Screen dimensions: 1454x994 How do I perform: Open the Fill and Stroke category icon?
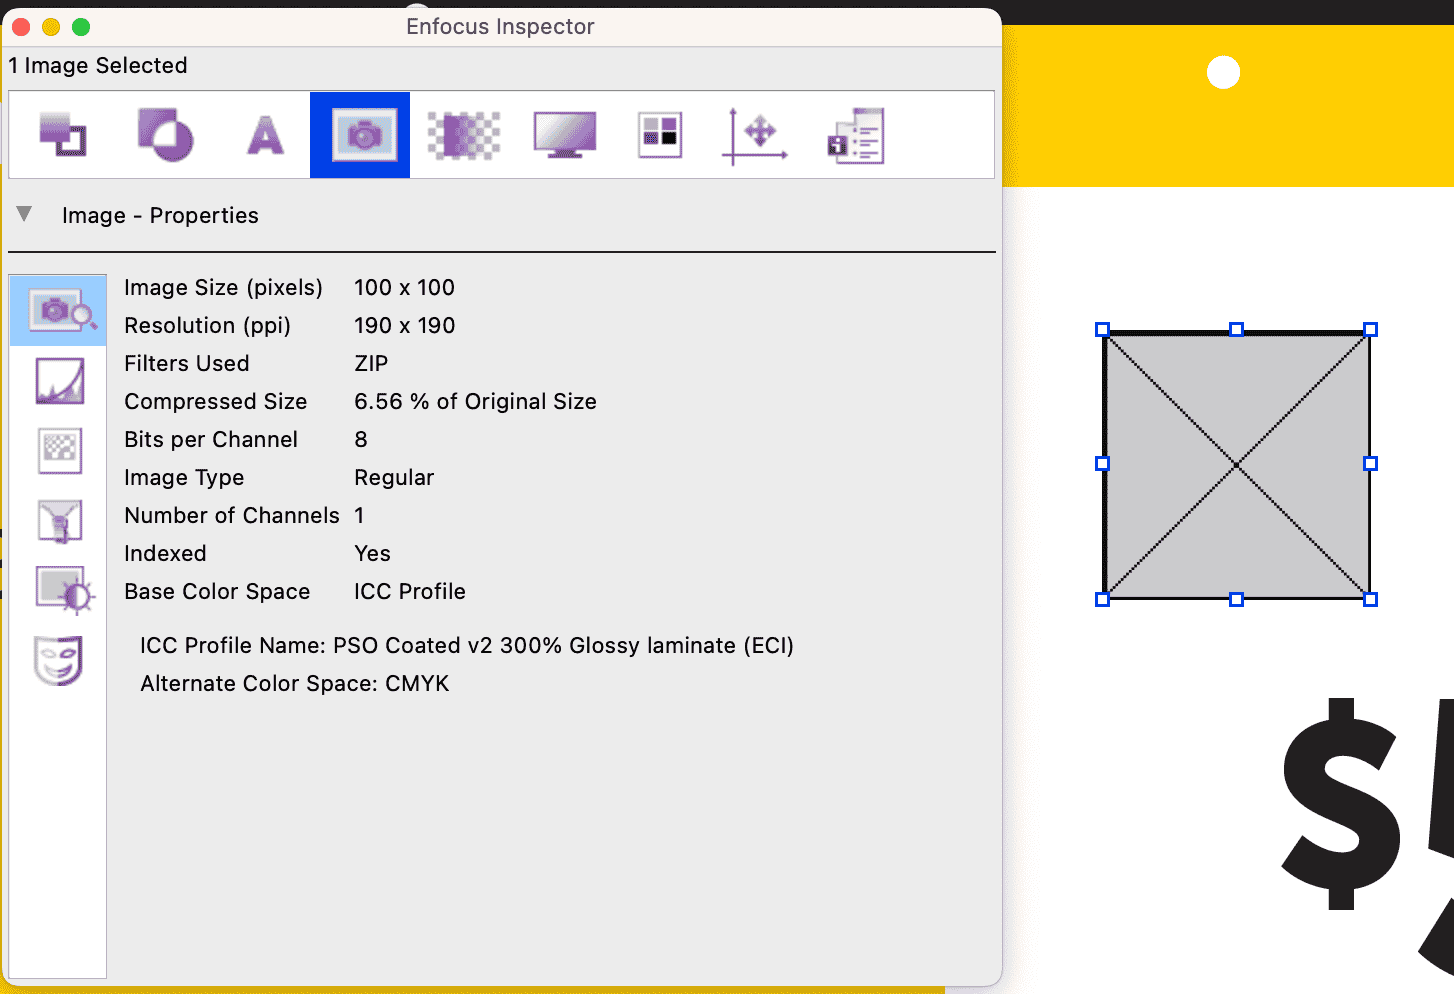click(x=62, y=135)
